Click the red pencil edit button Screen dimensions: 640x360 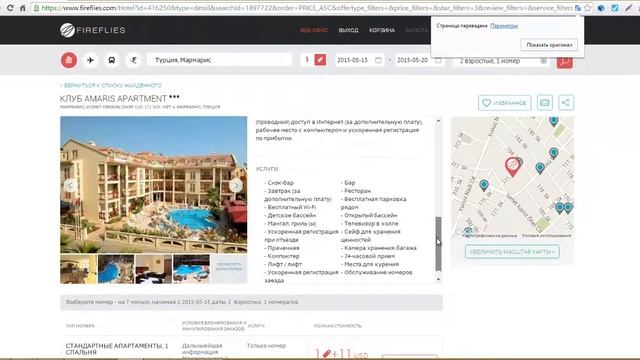320,60
